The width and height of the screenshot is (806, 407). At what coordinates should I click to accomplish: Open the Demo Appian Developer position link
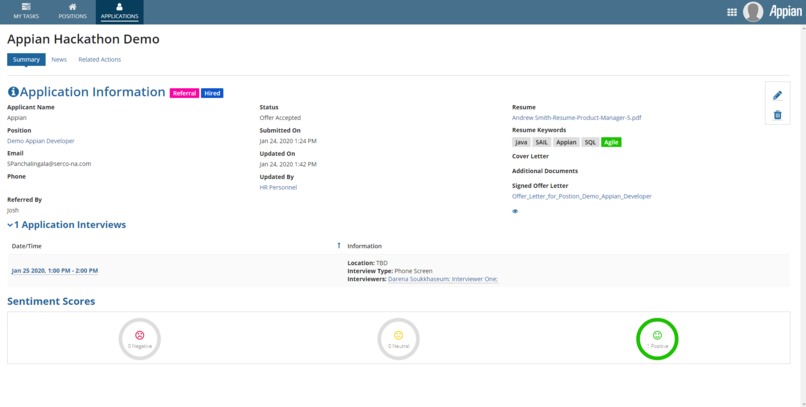(41, 141)
